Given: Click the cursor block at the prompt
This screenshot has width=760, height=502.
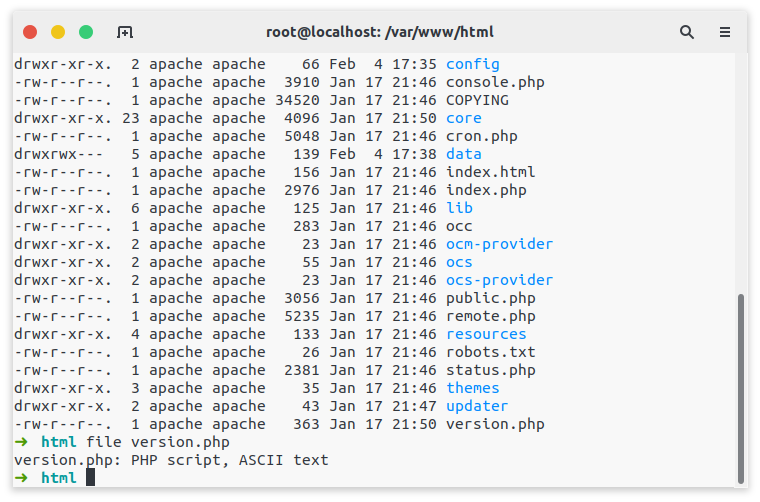Looking at the screenshot, I should (91, 478).
